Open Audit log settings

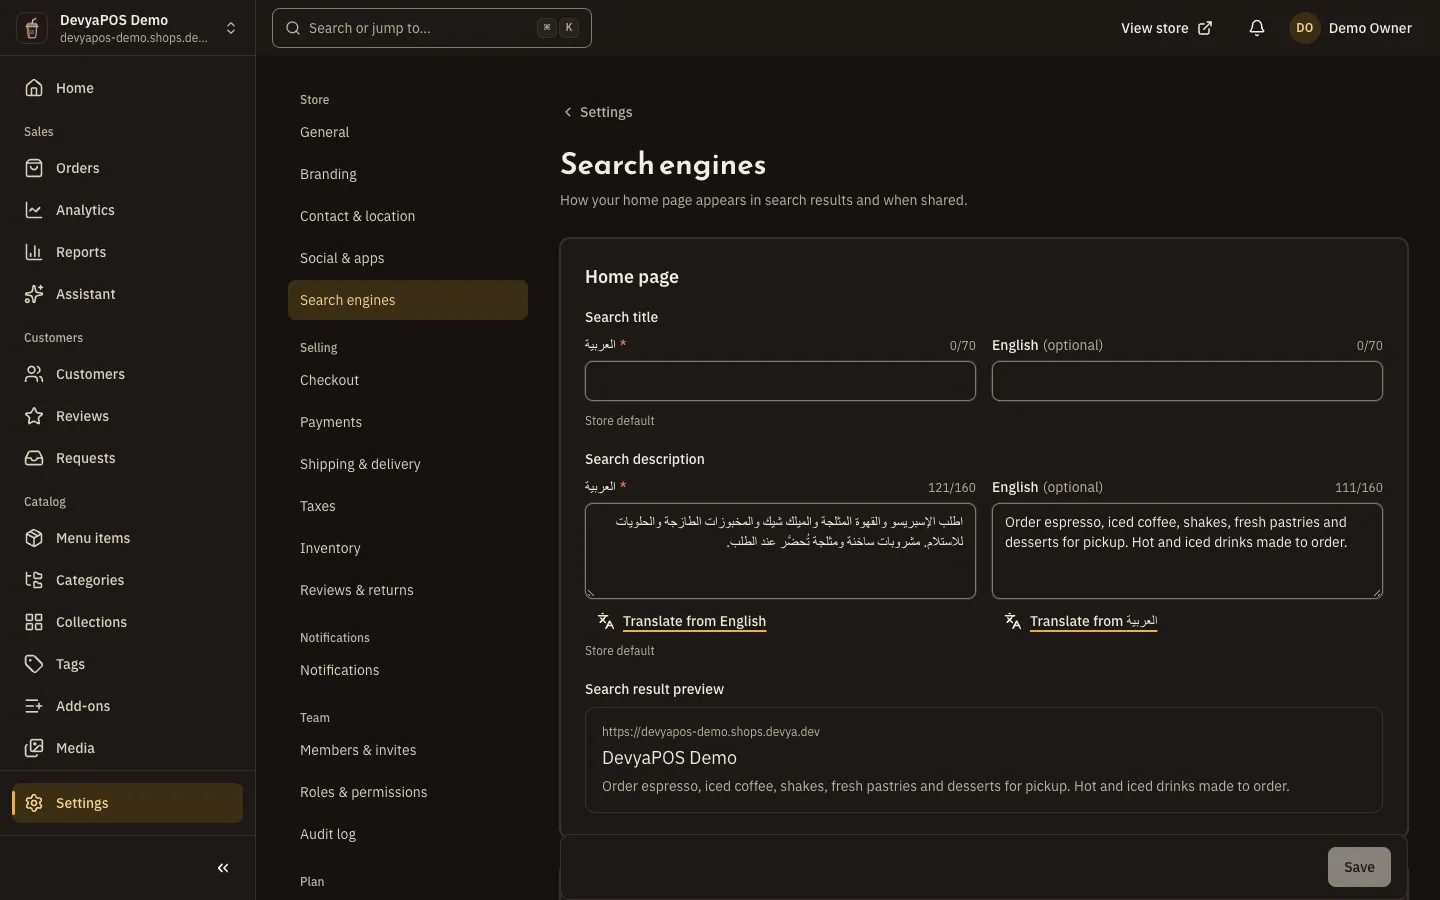pyautogui.click(x=408, y=834)
